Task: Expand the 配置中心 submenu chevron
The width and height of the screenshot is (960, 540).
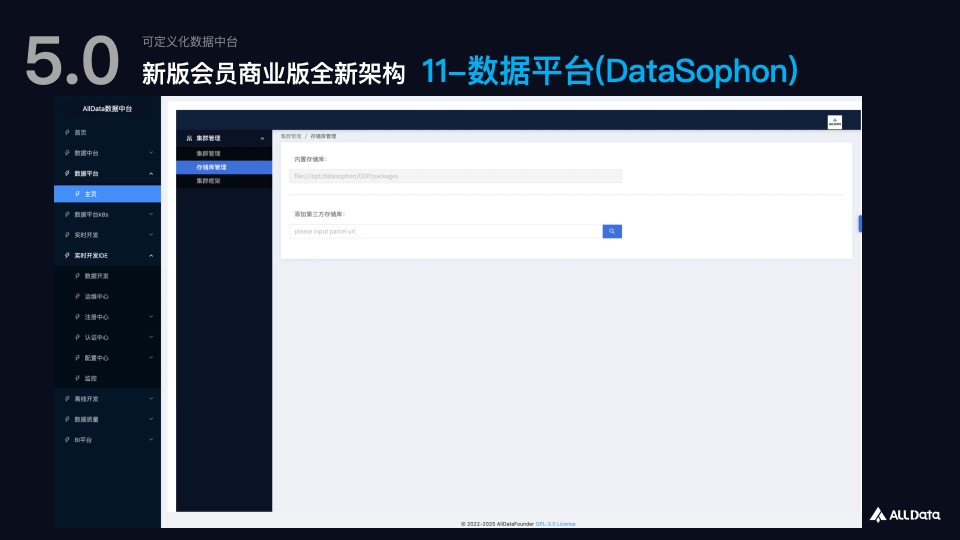Action: click(151, 358)
